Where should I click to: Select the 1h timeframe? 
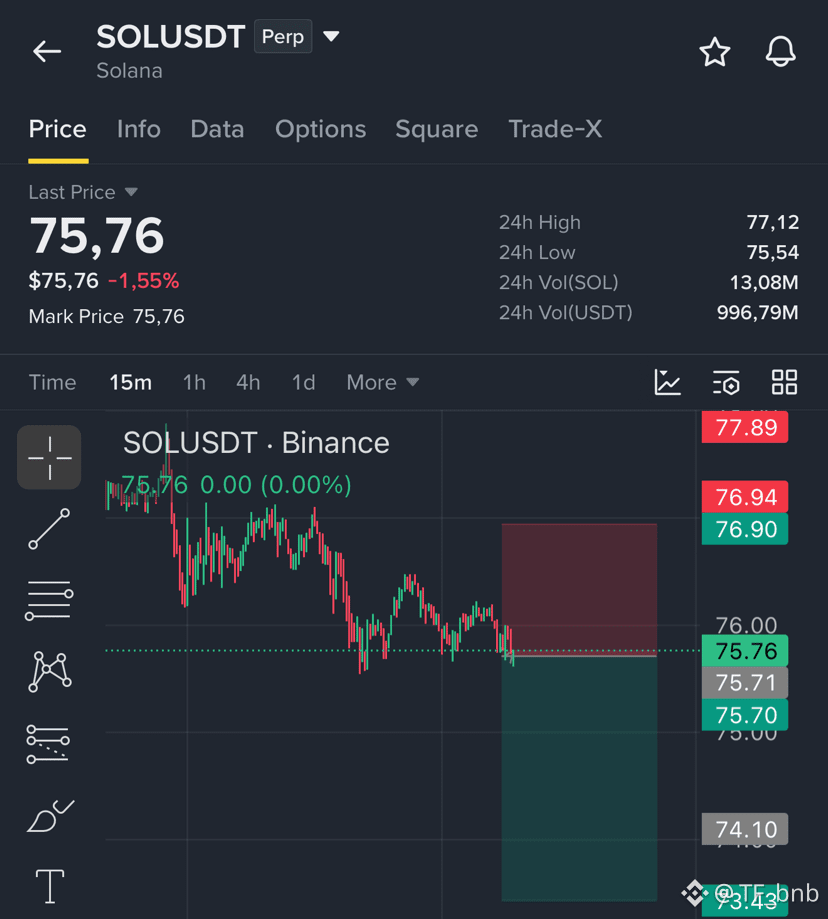pyautogui.click(x=195, y=383)
